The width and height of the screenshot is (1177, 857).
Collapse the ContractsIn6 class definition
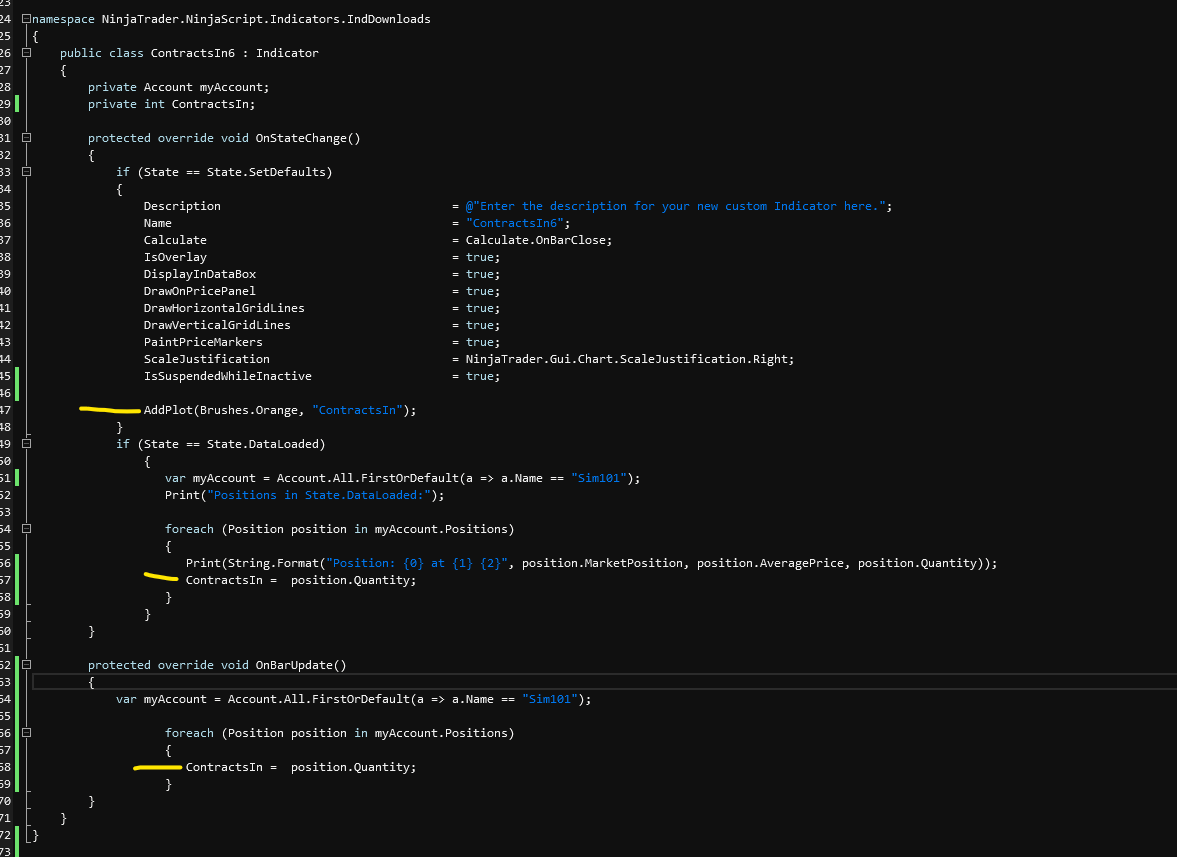(27, 53)
